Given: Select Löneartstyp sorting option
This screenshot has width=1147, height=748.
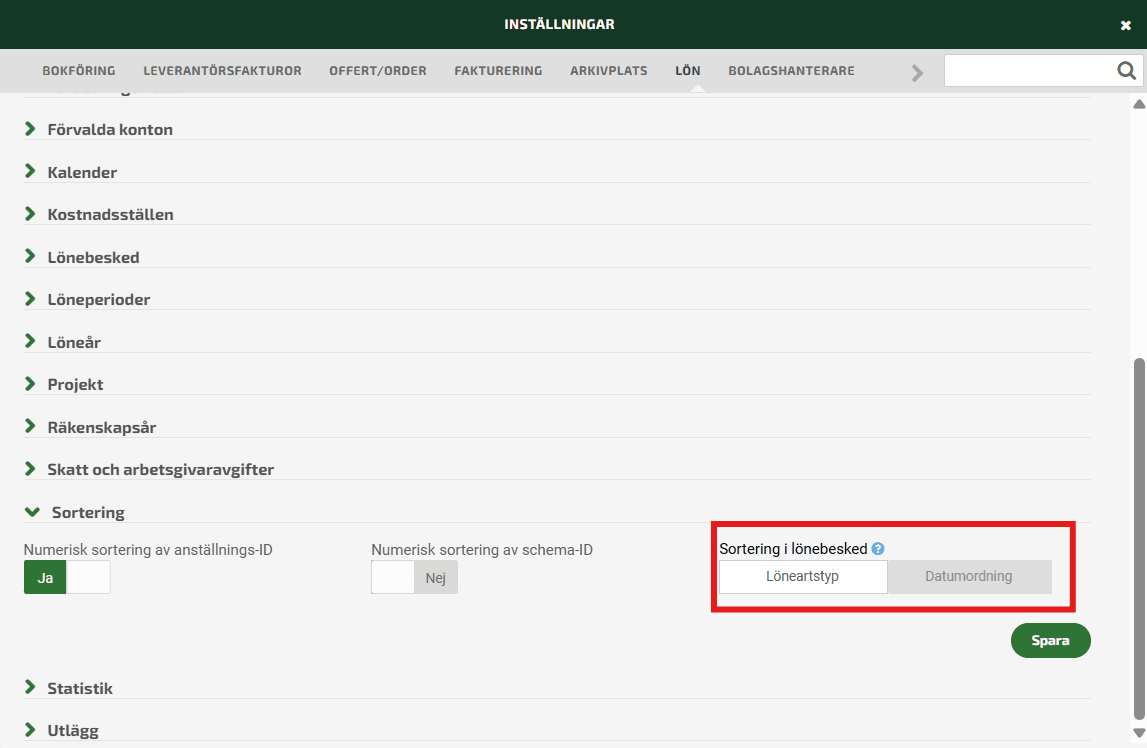Looking at the screenshot, I should [x=802, y=577].
